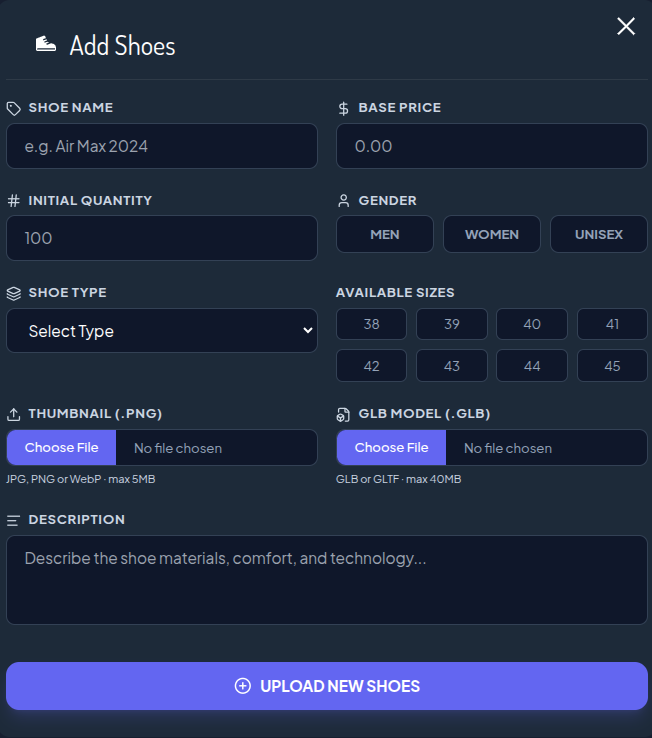The width and height of the screenshot is (652, 738).
Task: Click the 'GENDER' label text
Action: (387, 201)
